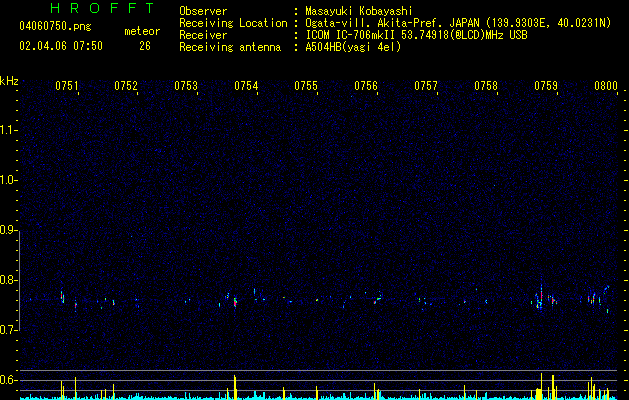Click the 0756 time marker

coord(366,86)
